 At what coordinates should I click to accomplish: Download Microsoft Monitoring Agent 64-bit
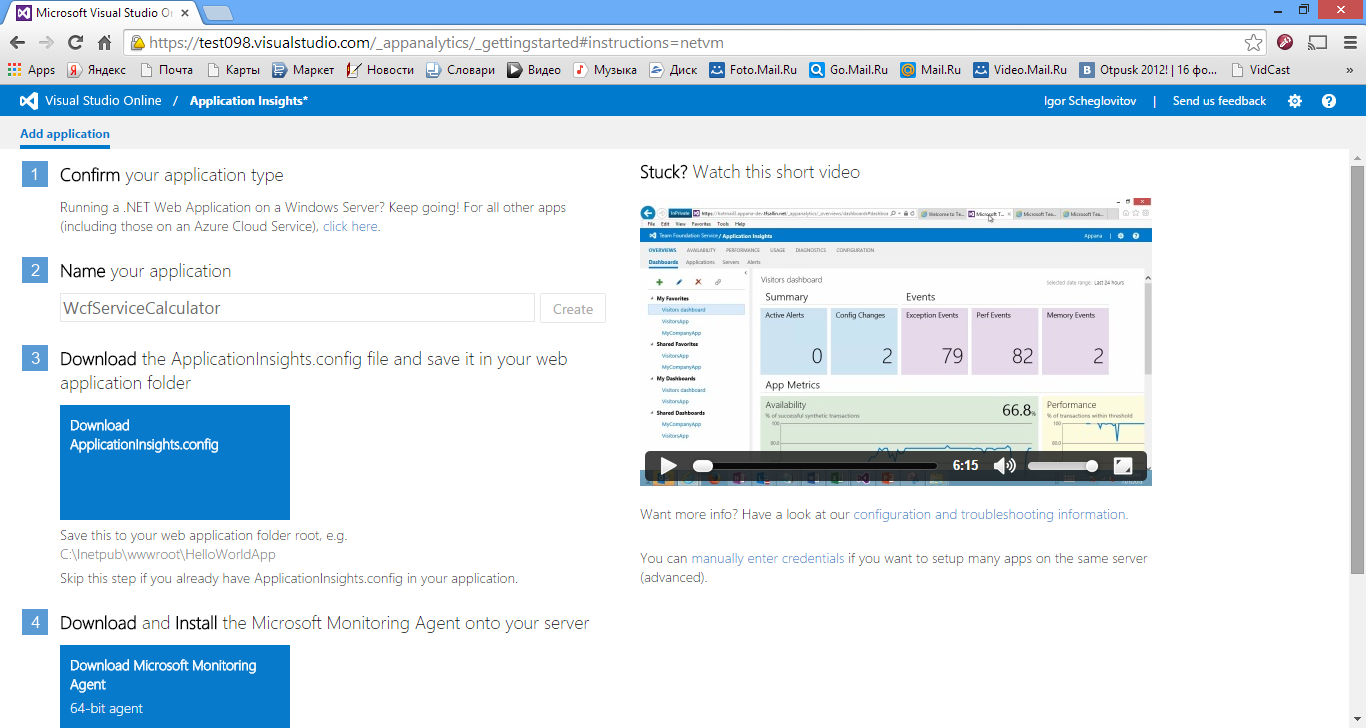pyautogui.click(x=175, y=686)
